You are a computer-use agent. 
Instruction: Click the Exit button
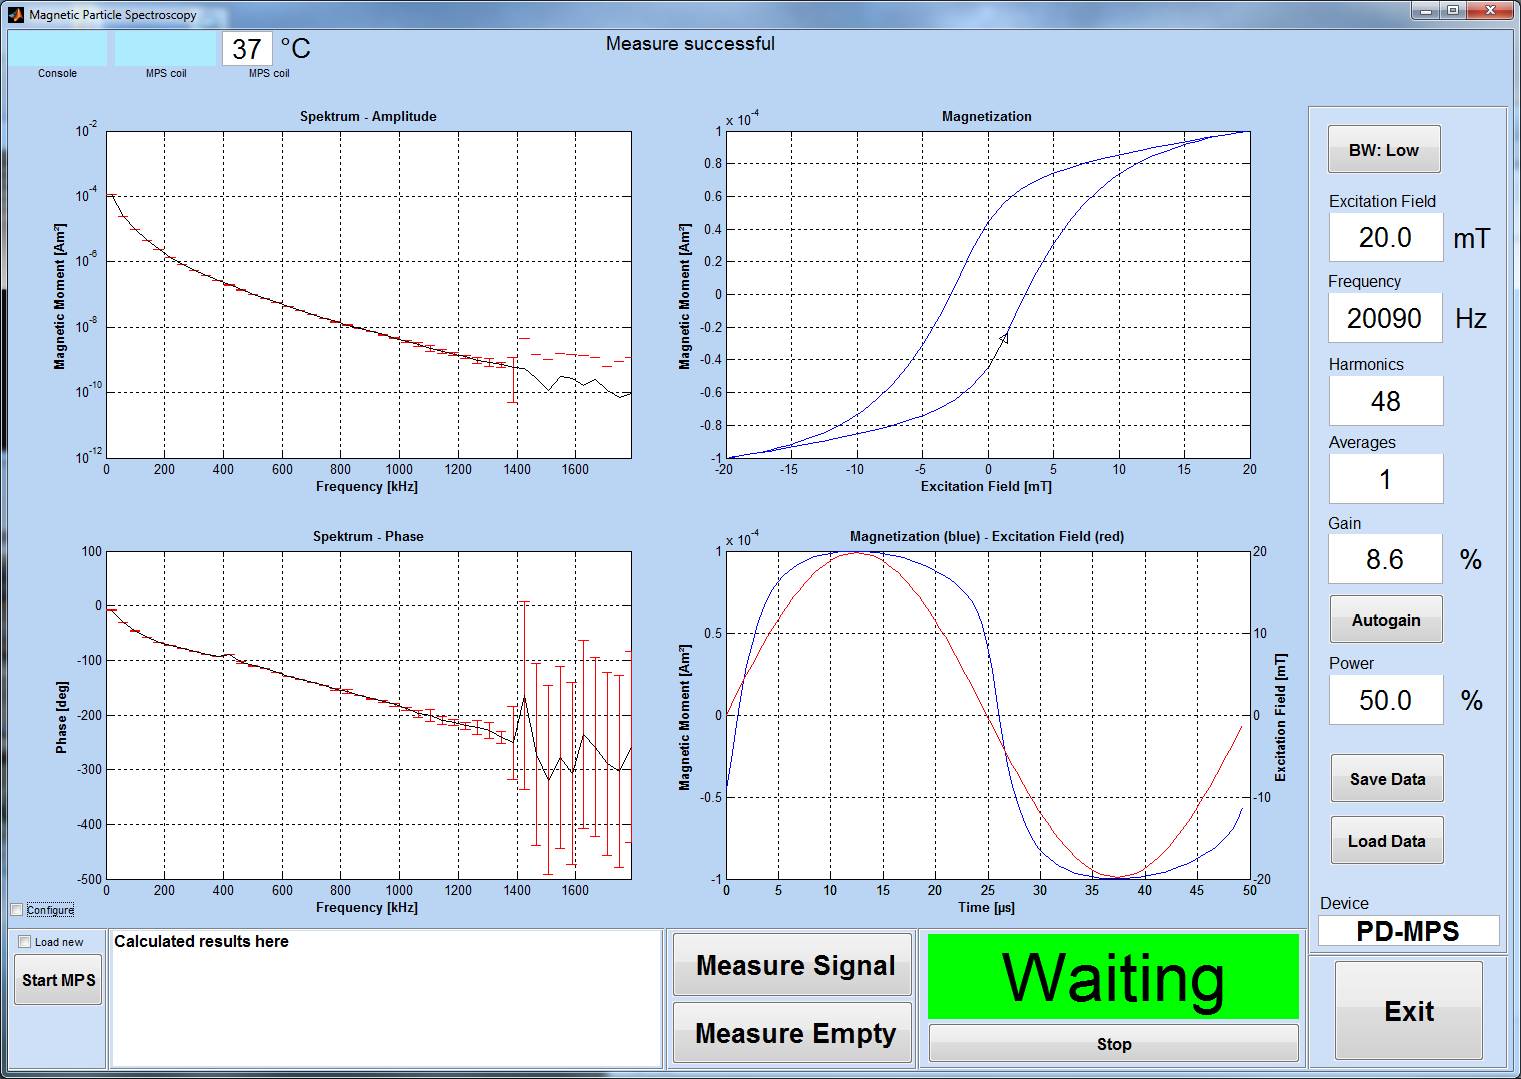pyautogui.click(x=1409, y=1011)
